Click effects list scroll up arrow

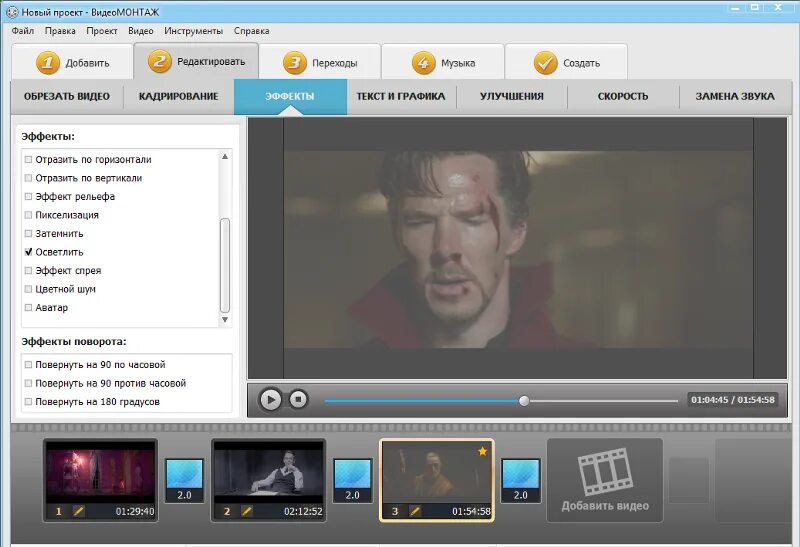click(x=224, y=157)
